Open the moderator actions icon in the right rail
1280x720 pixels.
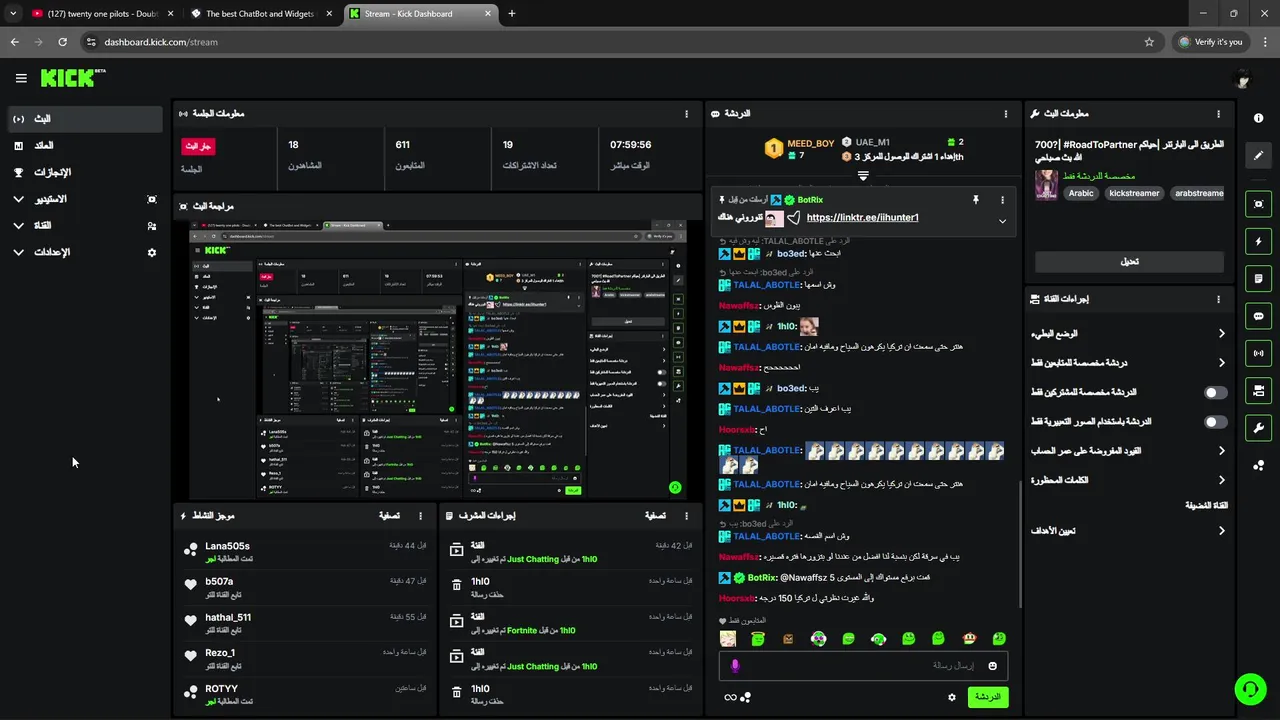click(1258, 390)
